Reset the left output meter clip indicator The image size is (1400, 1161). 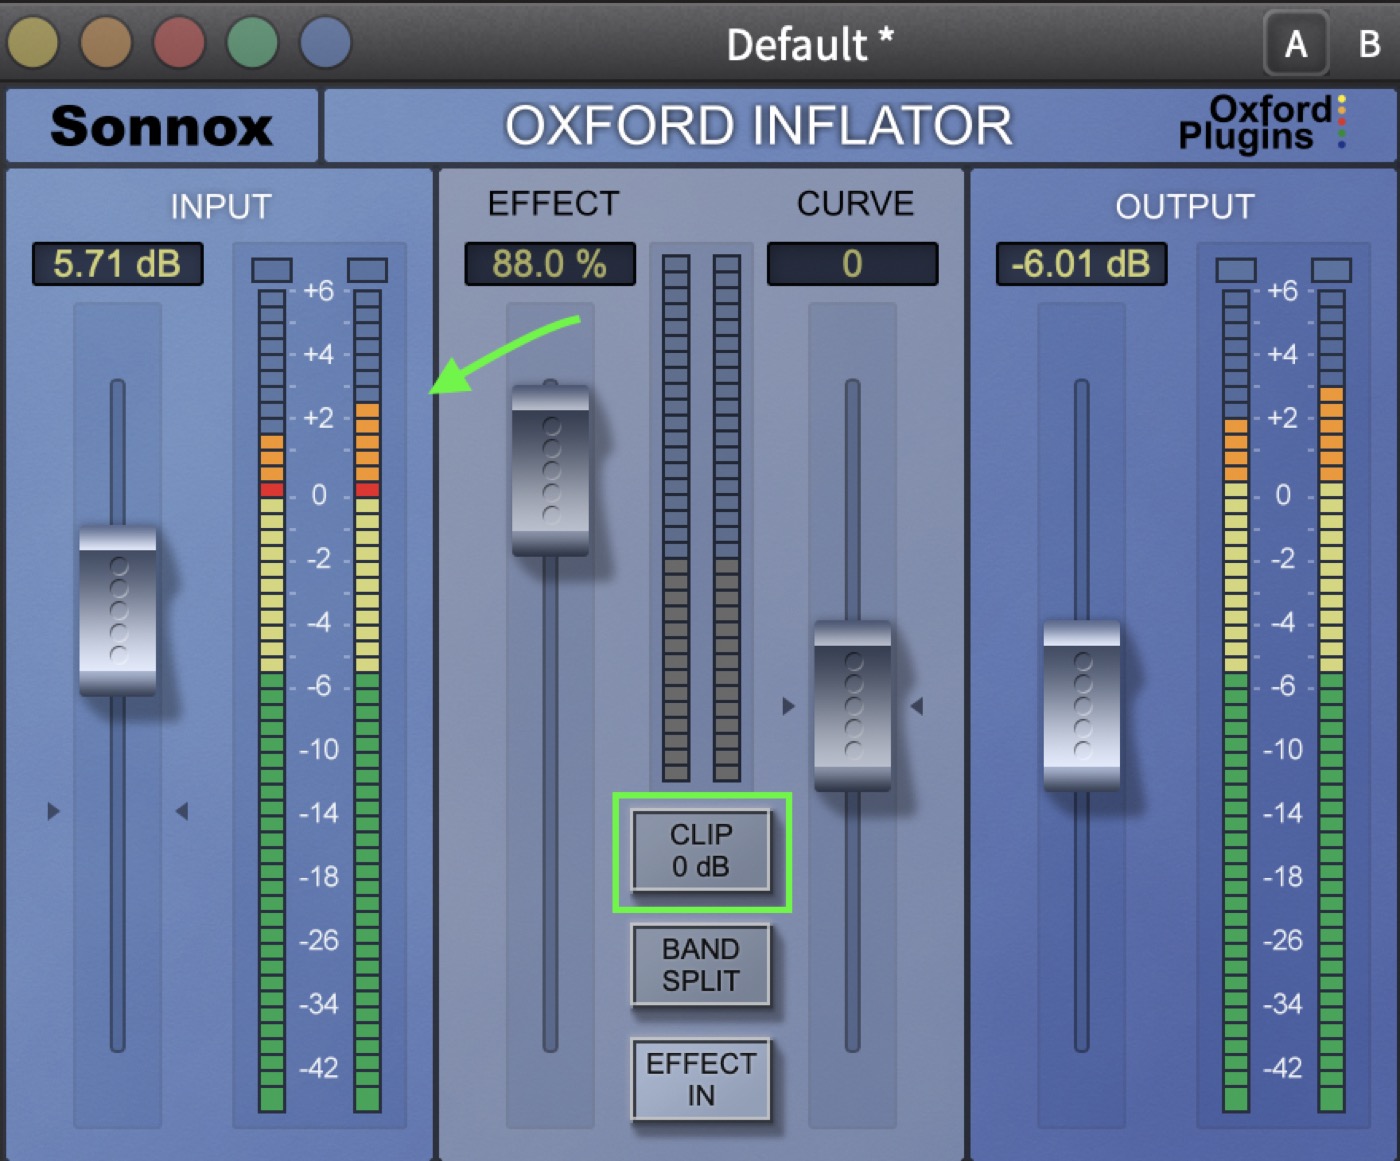click(1236, 270)
